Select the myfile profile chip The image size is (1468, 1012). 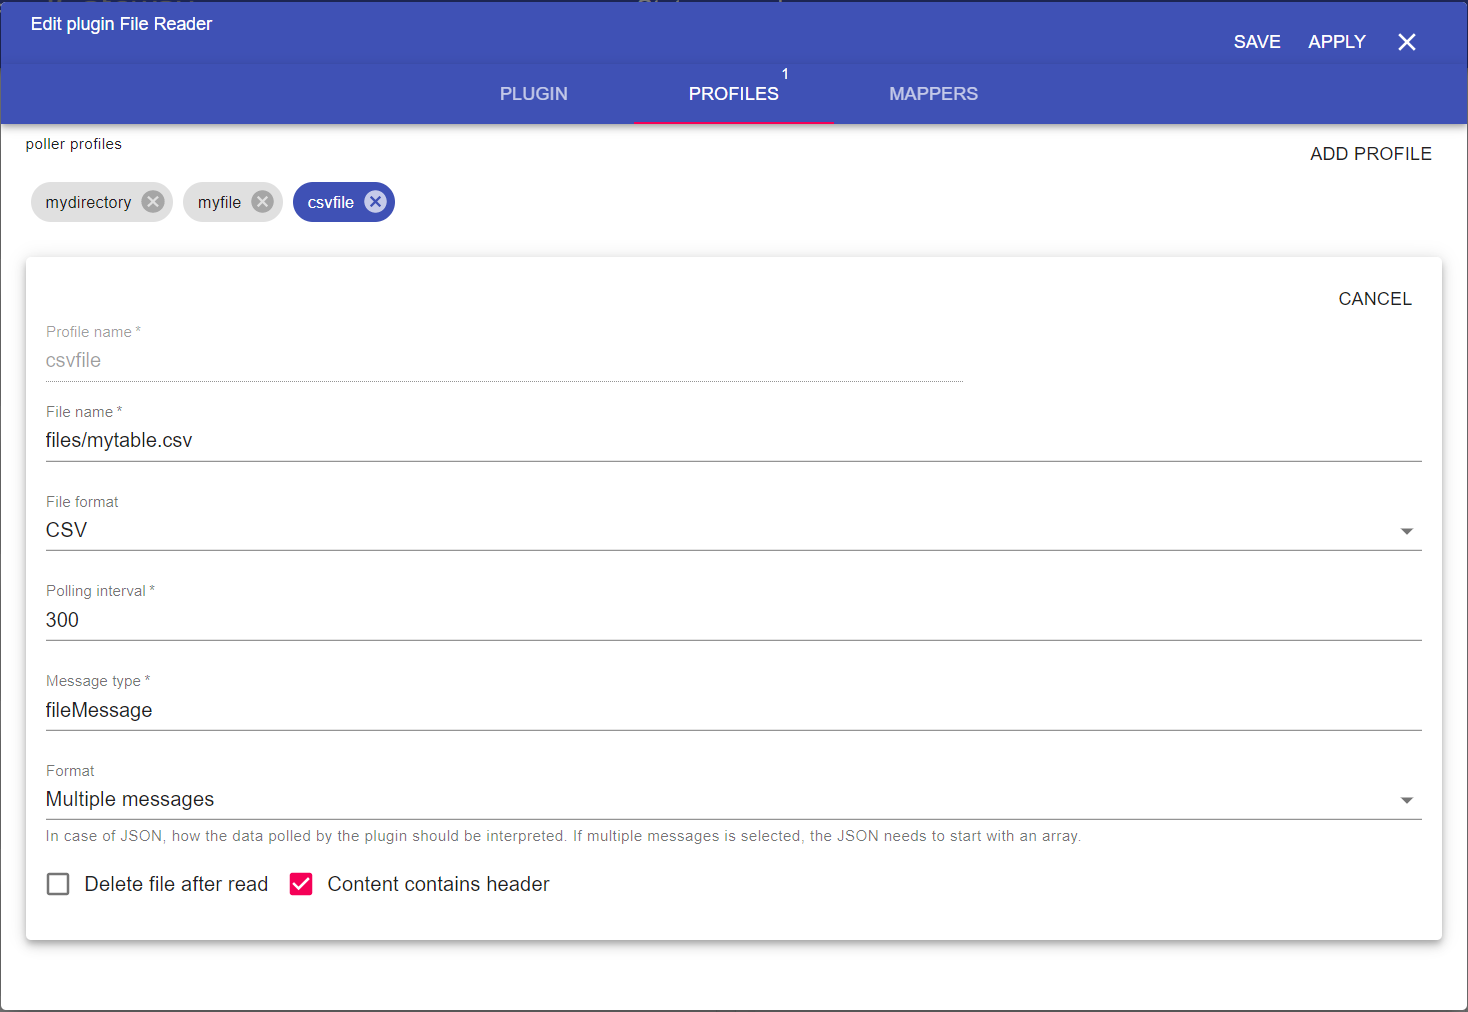(219, 202)
